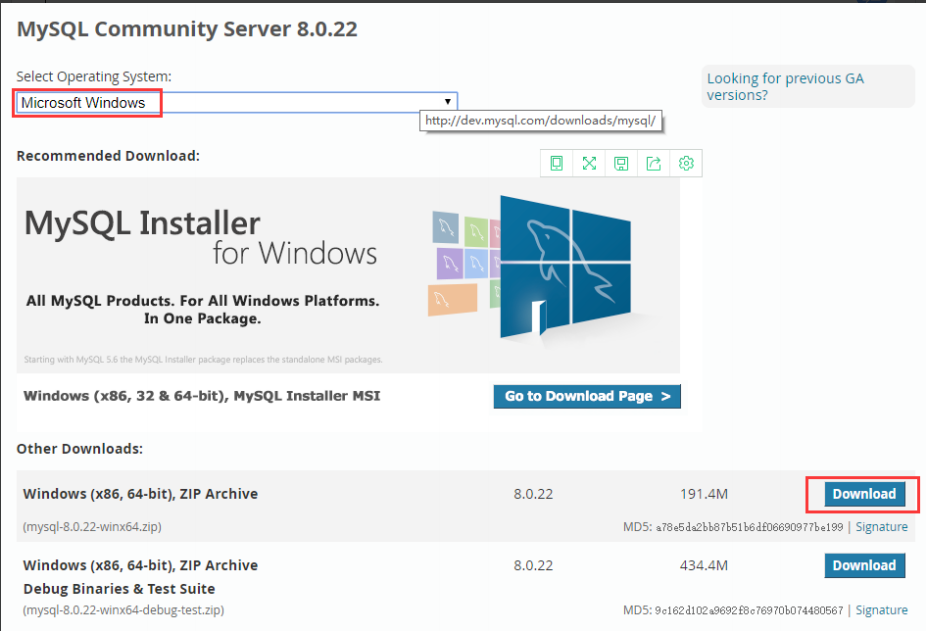Download mysql-8.0.22-winx64.zip archive
The image size is (926, 631).
[x=865, y=494]
